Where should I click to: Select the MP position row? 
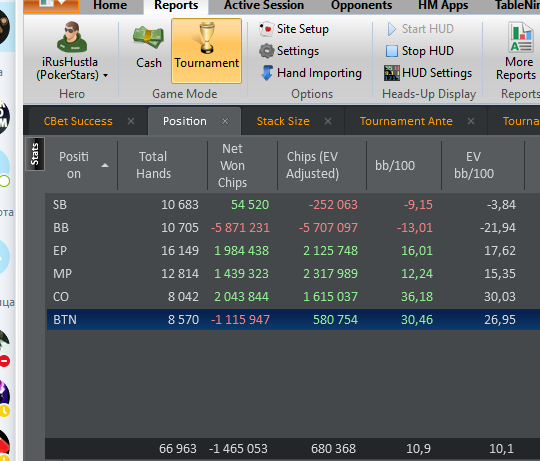point(293,274)
